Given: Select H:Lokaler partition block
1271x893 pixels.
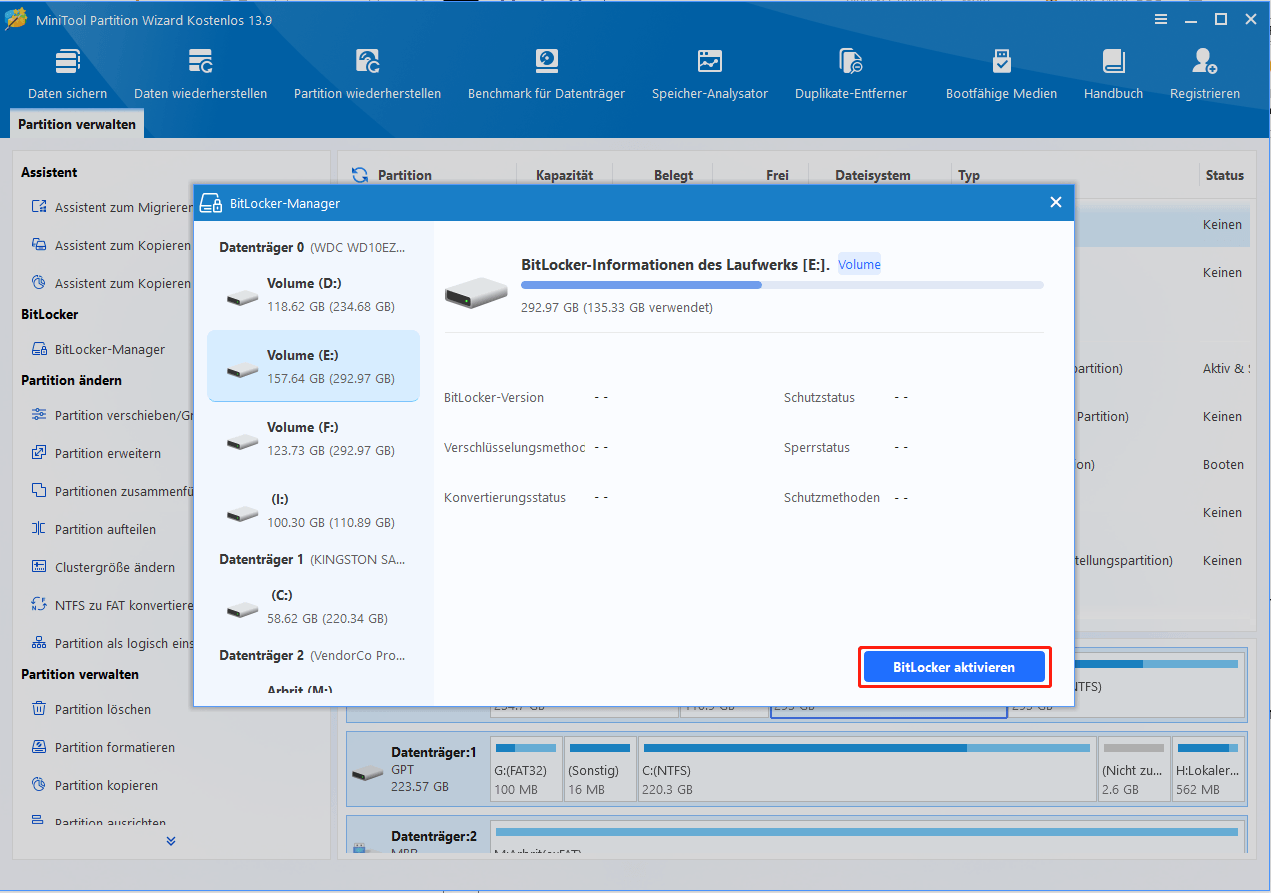Looking at the screenshot, I should [x=1209, y=769].
